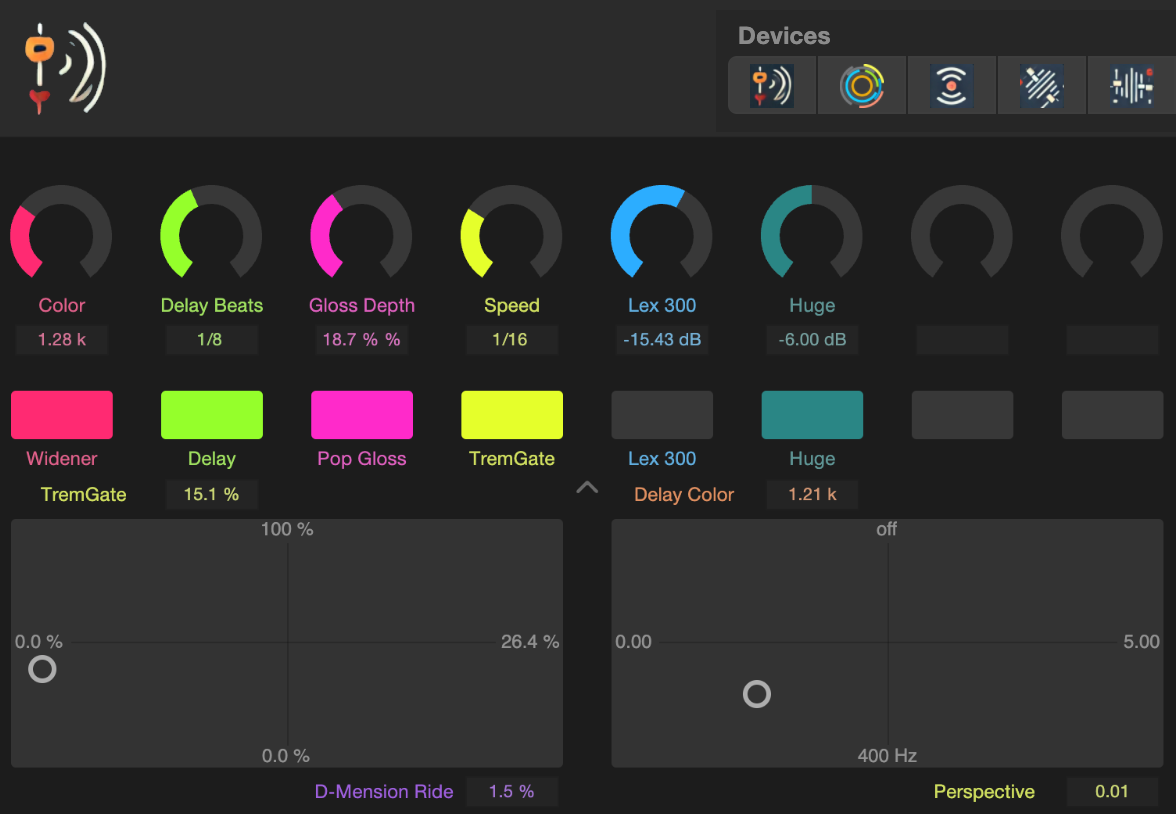The image size is (1176, 814).
Task: Click the off label on right pad
Action: coord(886,529)
